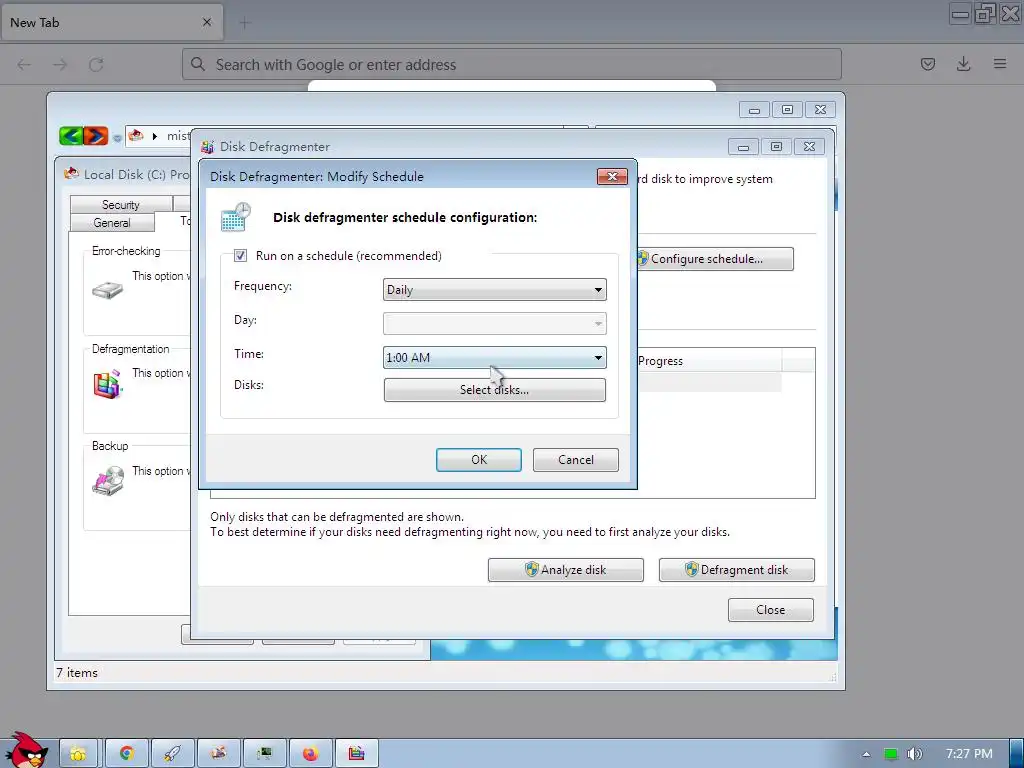Focus the browser address search field
1024x768 pixels.
512,65
